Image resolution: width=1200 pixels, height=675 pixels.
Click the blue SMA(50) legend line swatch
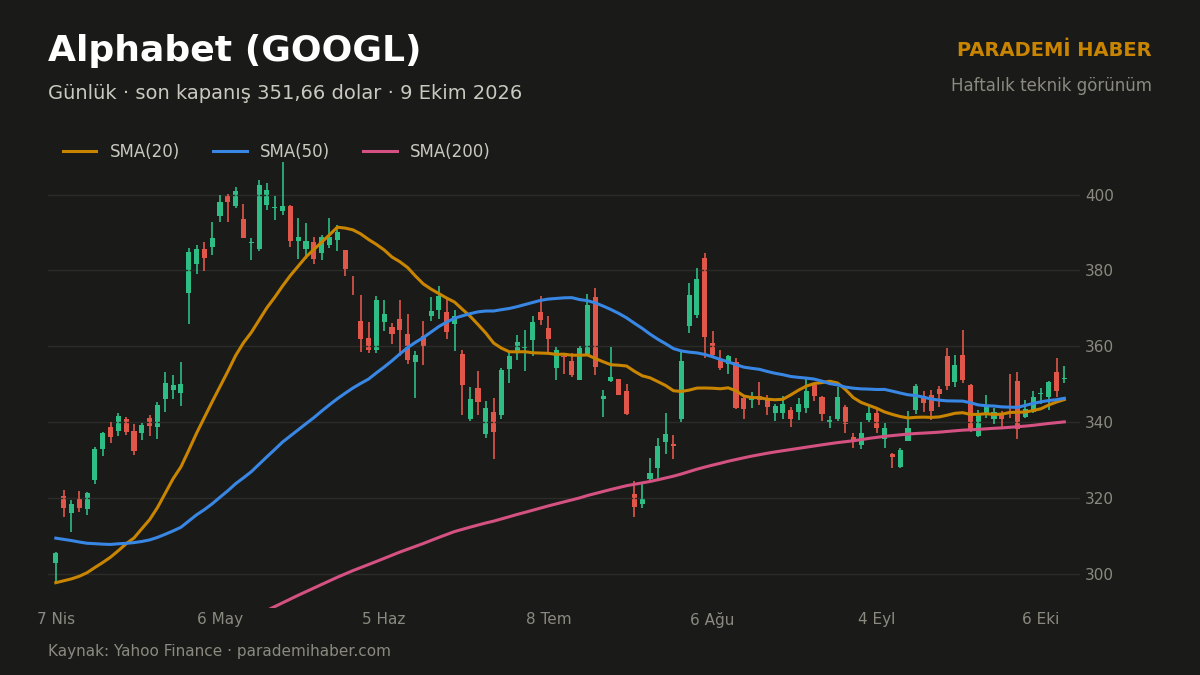pyautogui.click(x=230, y=152)
